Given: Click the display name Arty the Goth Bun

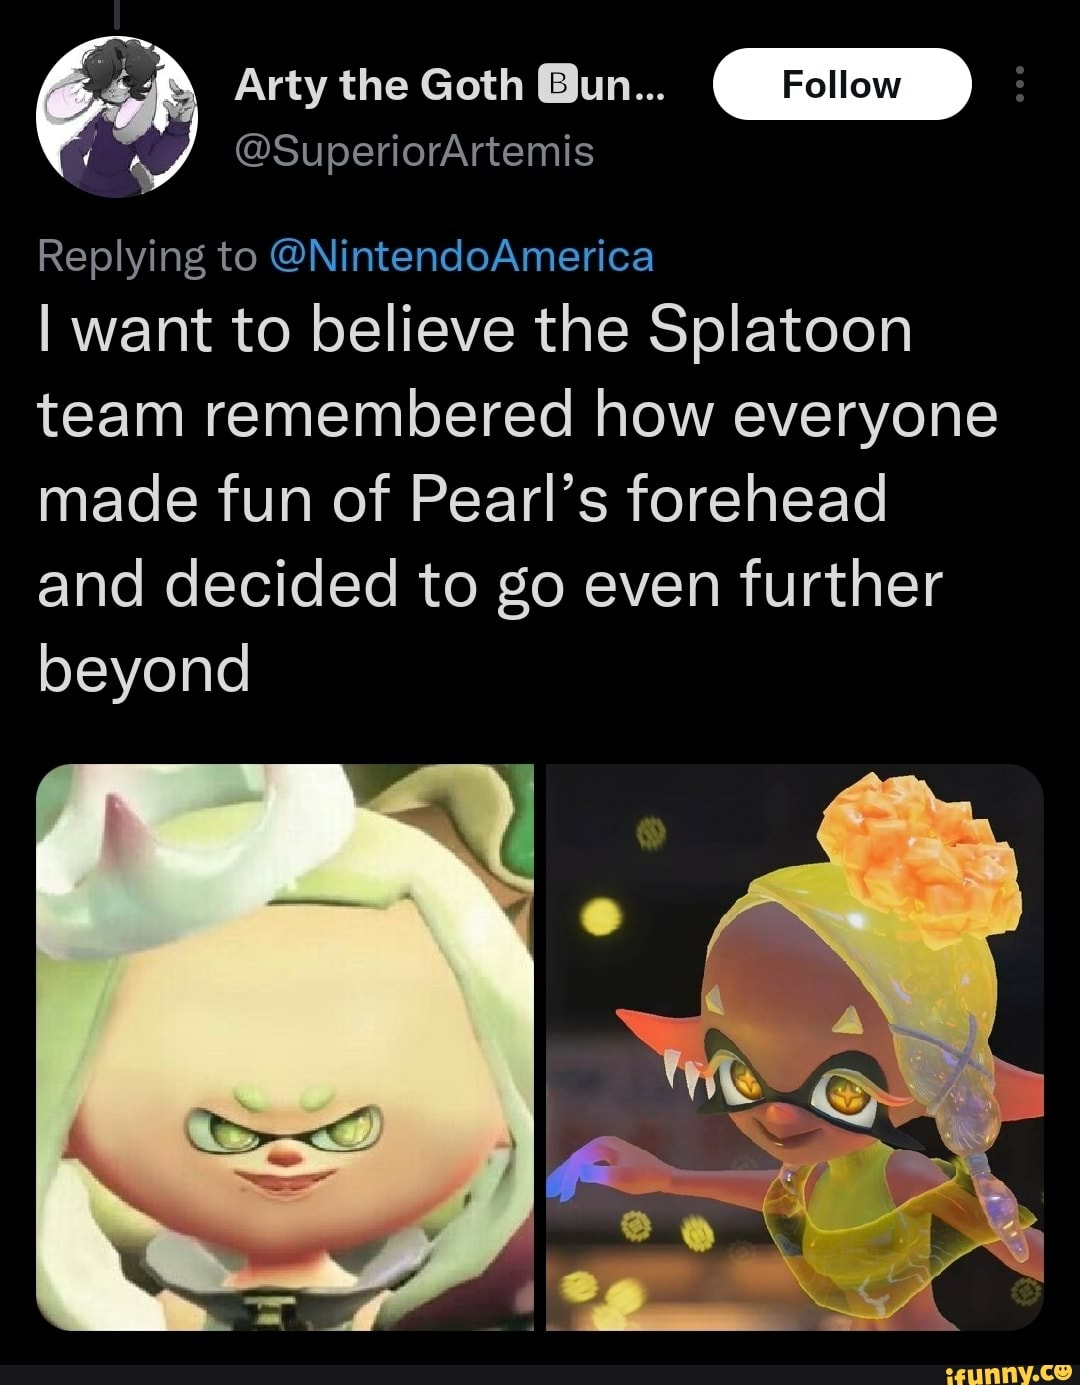Looking at the screenshot, I should [379, 86].
